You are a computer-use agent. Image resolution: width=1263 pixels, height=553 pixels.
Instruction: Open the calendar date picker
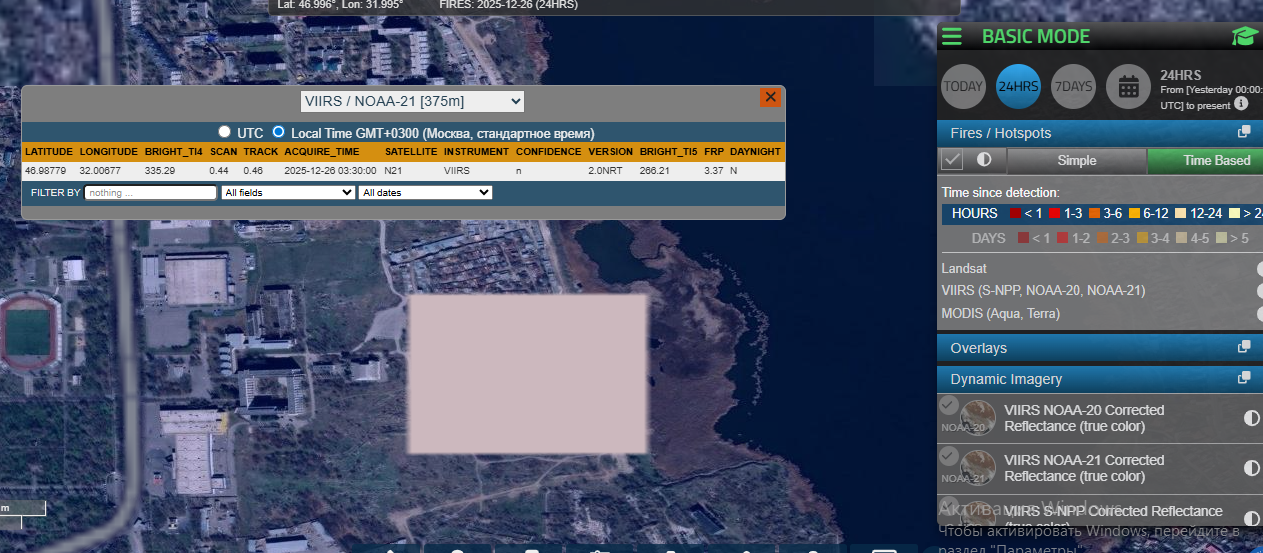click(x=1128, y=87)
